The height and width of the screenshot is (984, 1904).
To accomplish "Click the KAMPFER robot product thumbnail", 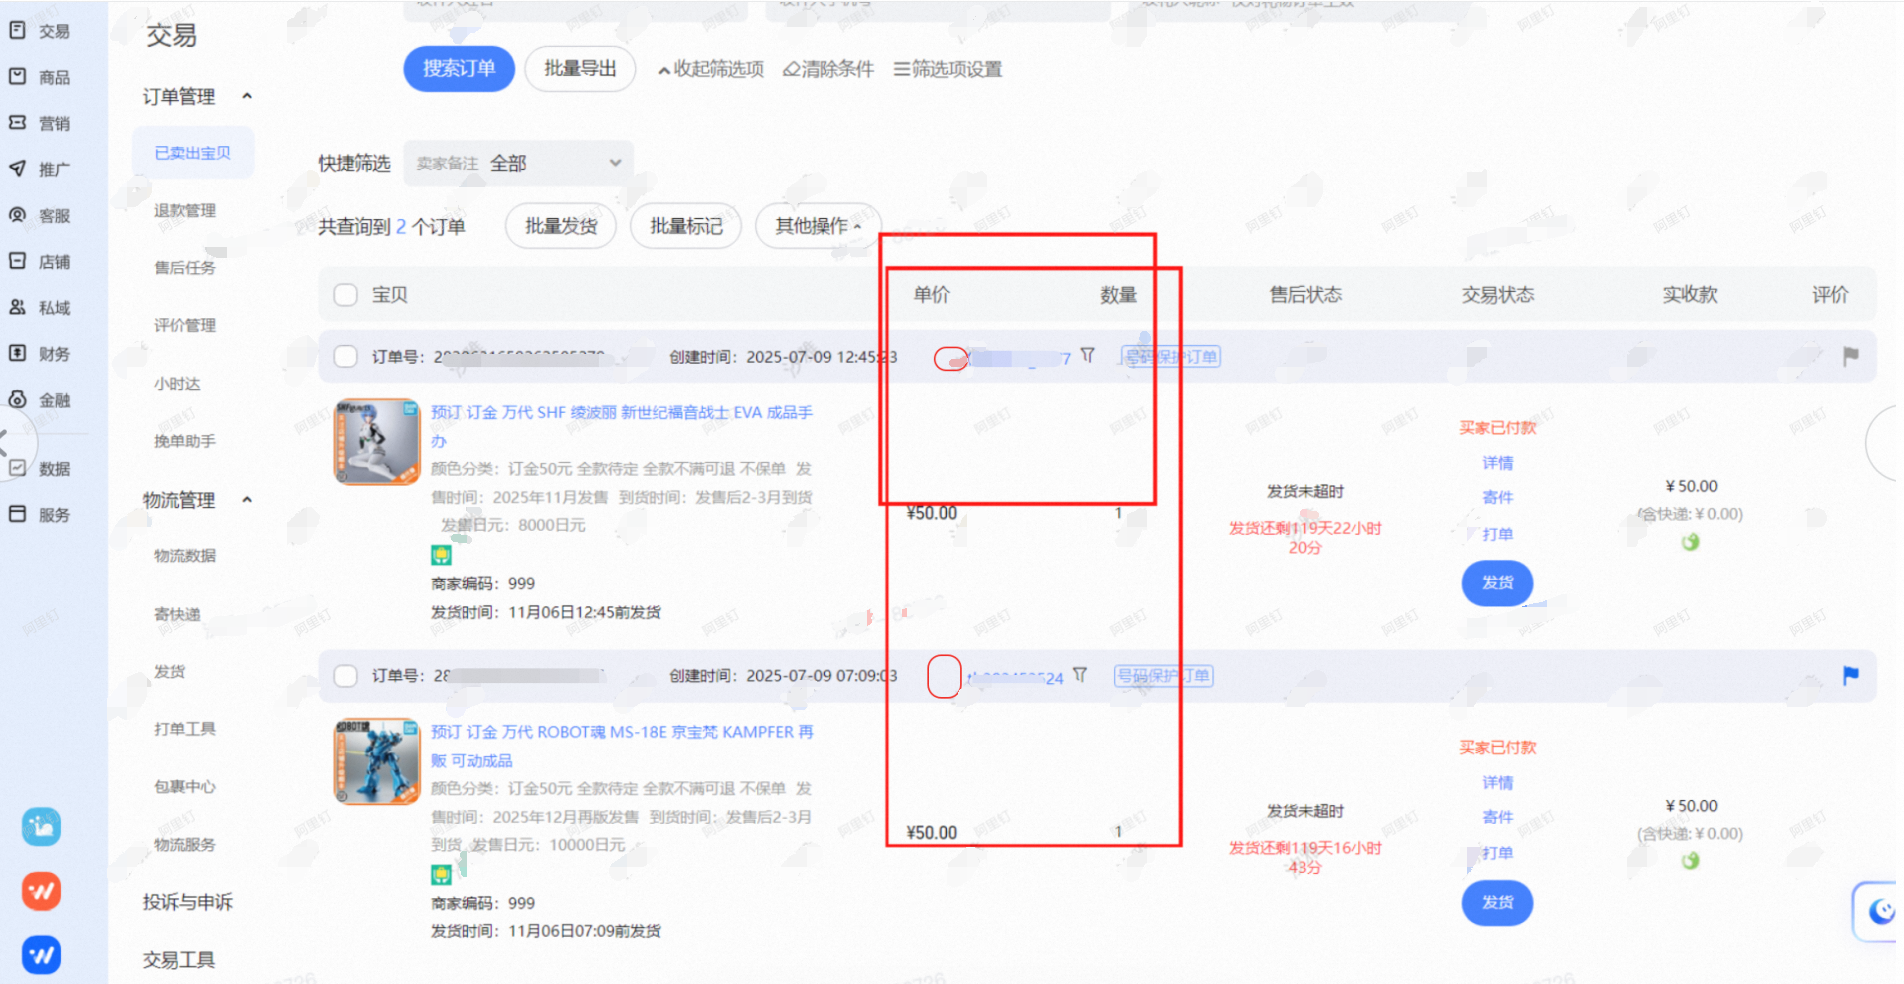I will pyautogui.click(x=377, y=761).
